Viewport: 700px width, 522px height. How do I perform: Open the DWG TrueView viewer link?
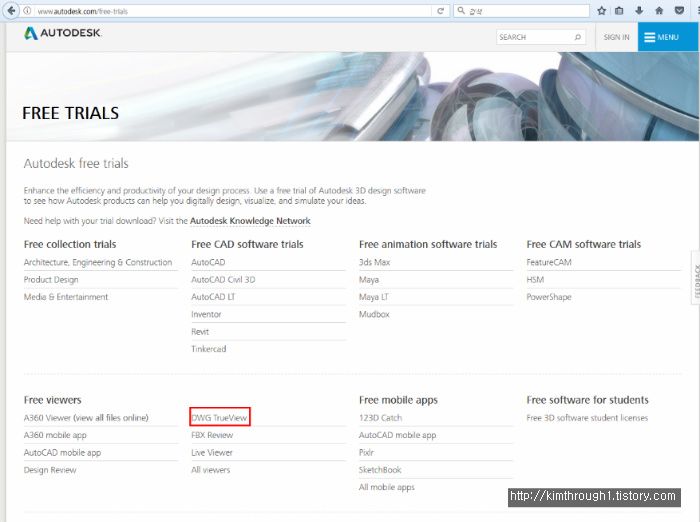219,418
